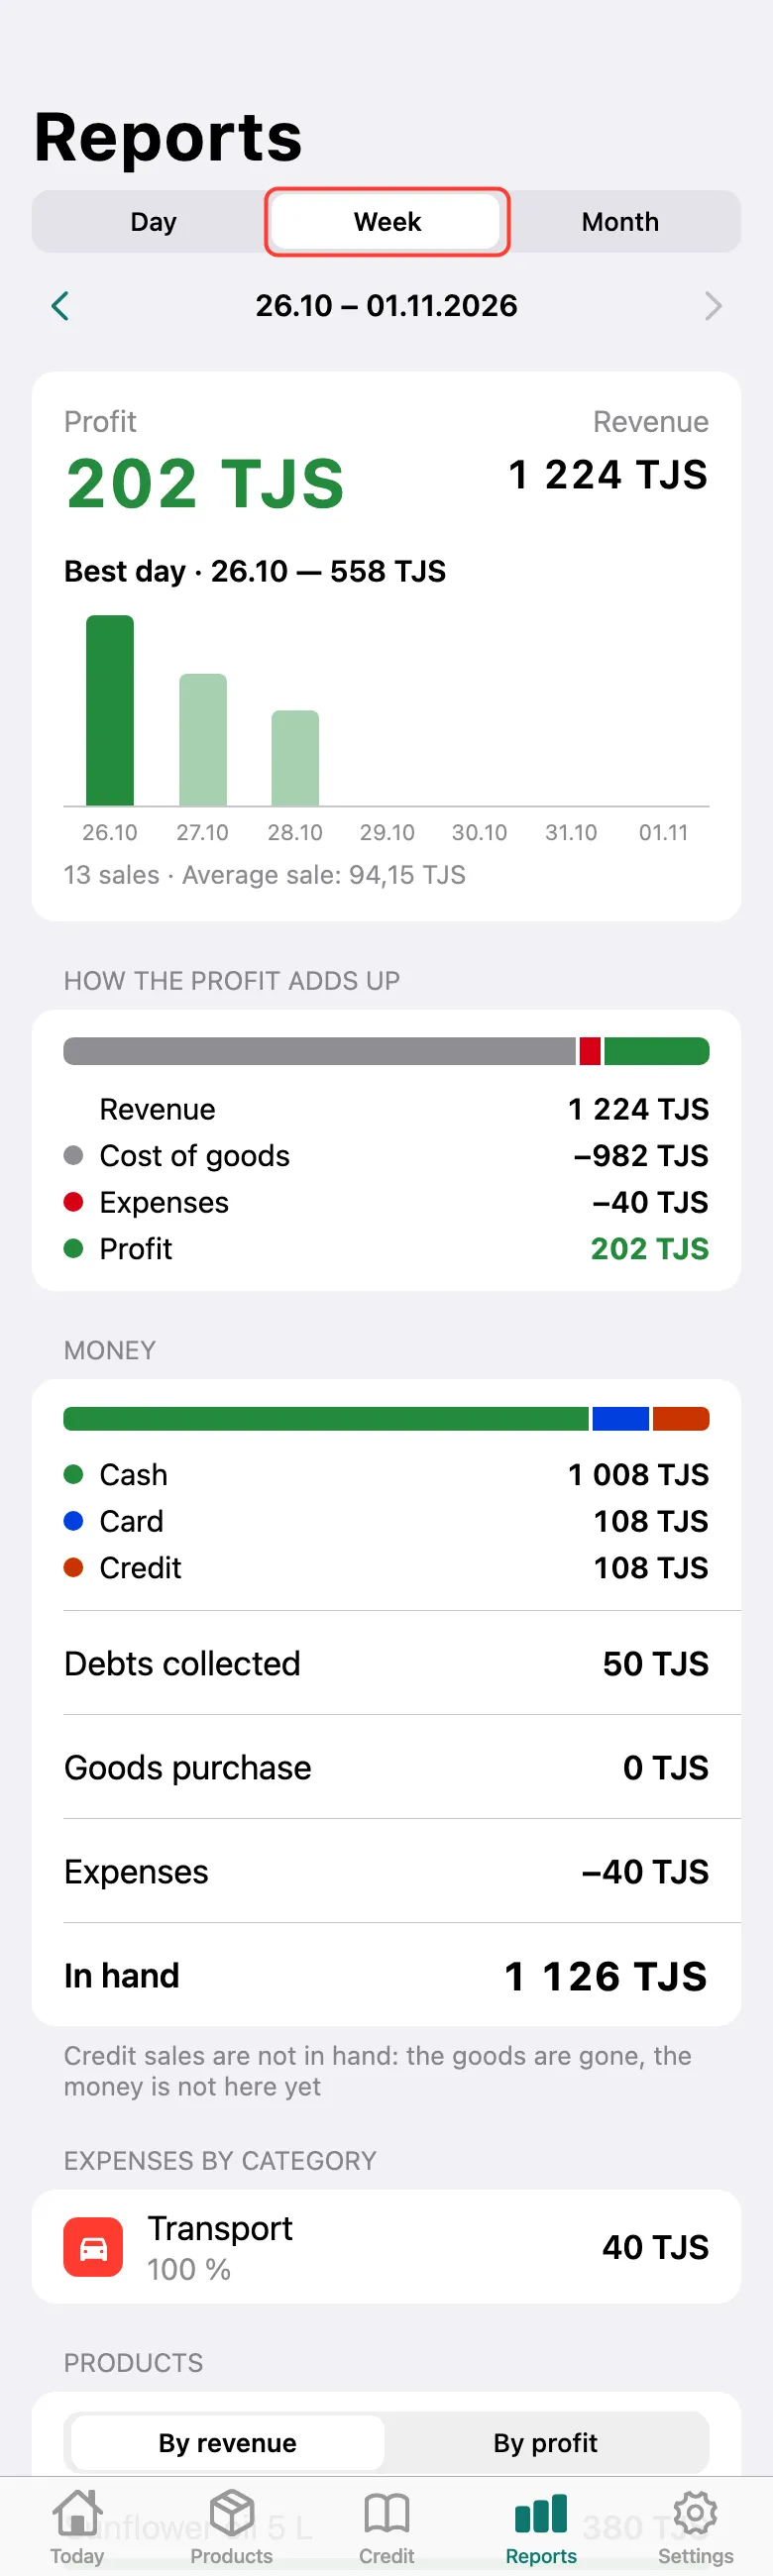This screenshot has width=773, height=2576.
Task: Sort products By profit
Action: coord(545,2443)
